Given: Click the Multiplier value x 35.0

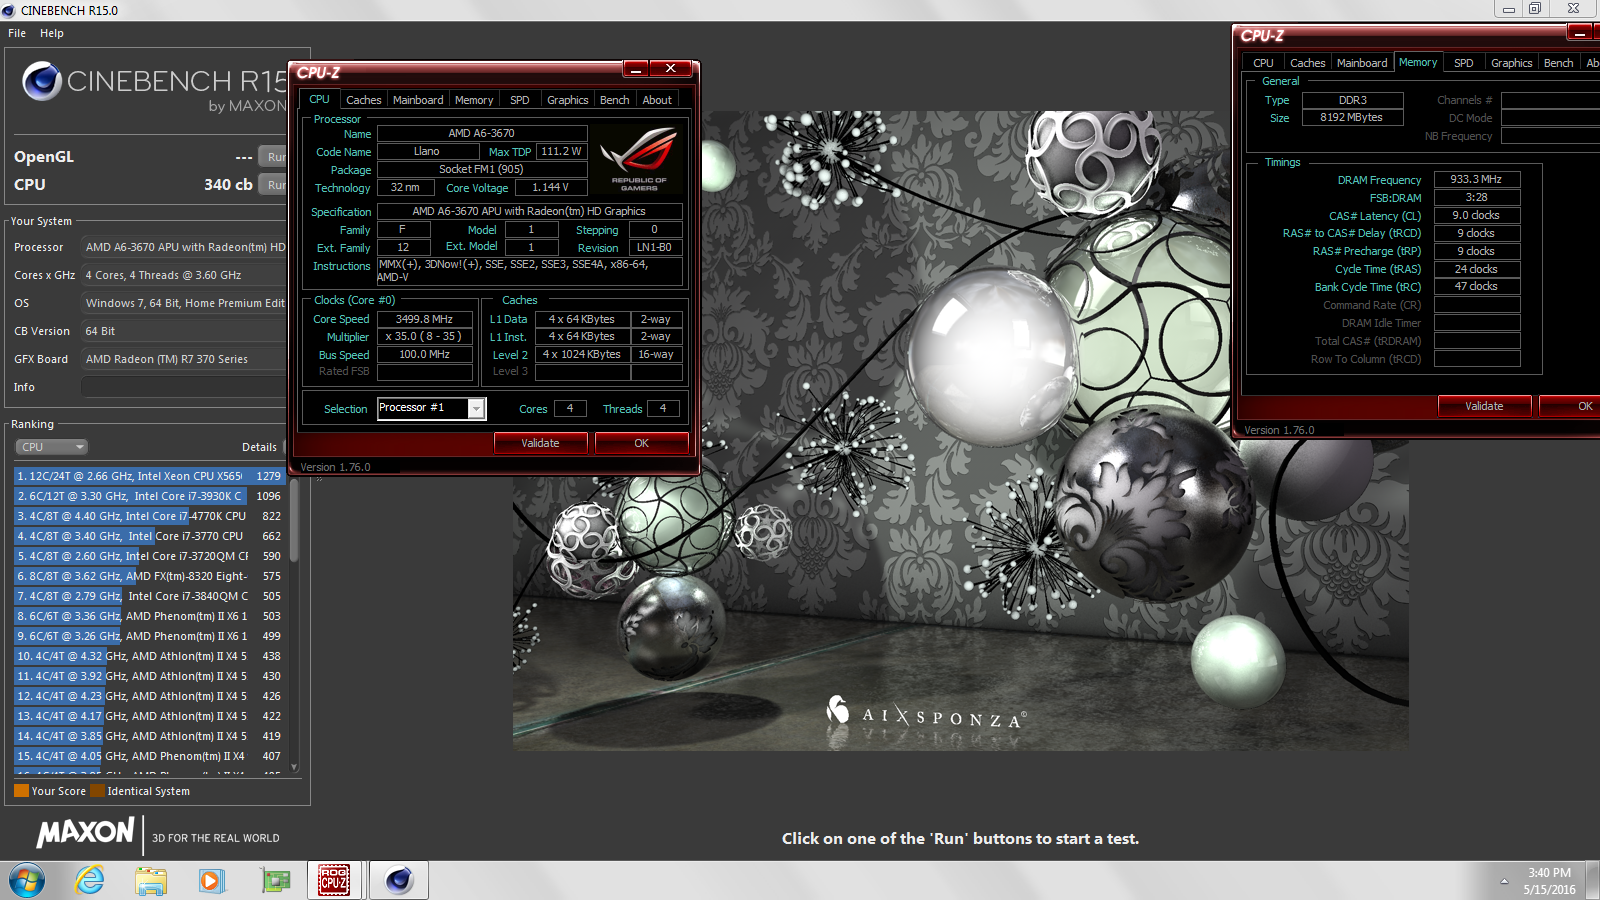Looking at the screenshot, I should click(424, 337).
